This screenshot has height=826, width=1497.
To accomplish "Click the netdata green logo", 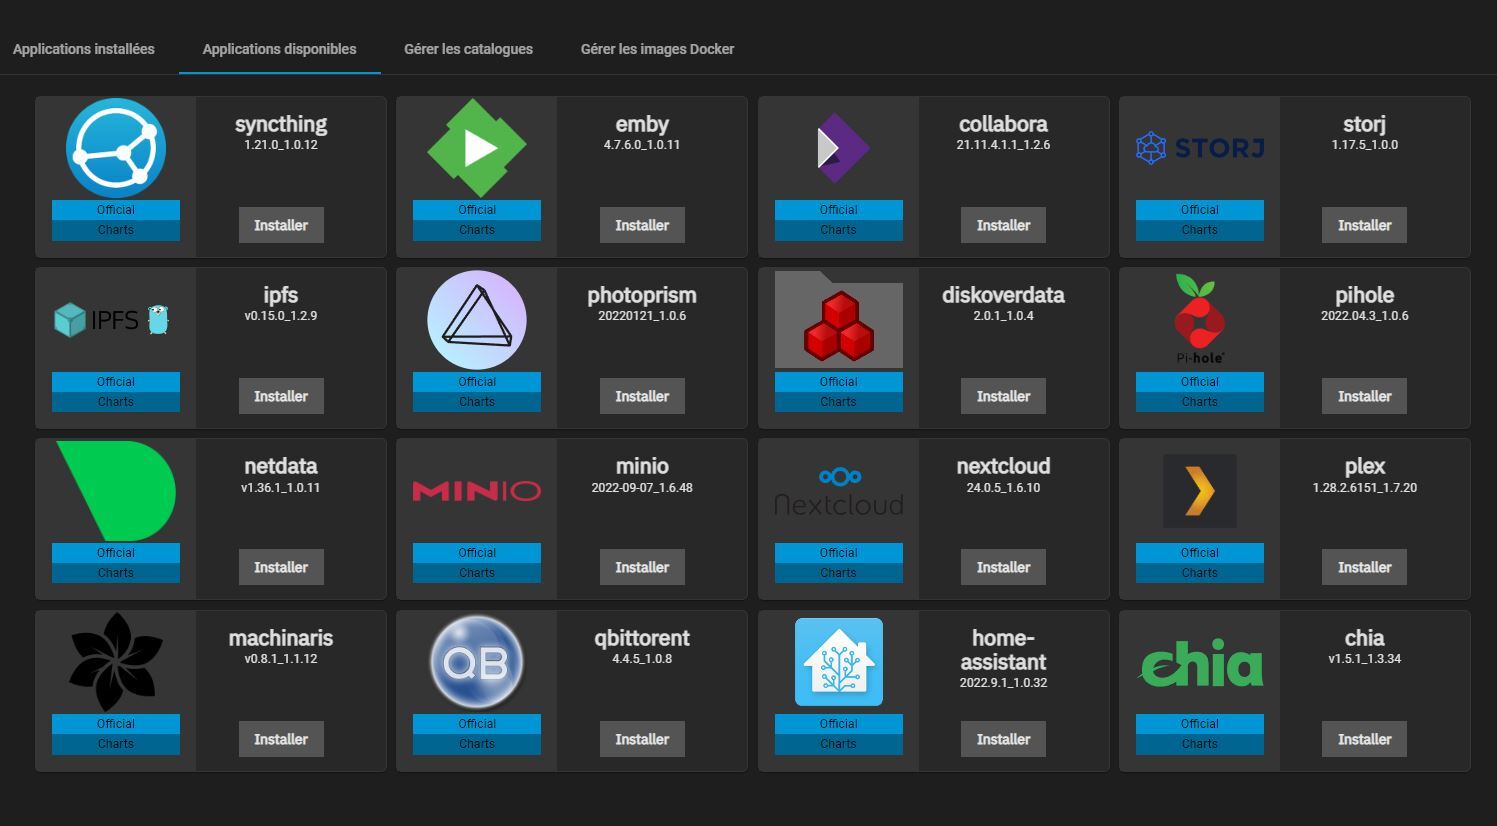I will pyautogui.click(x=116, y=491).
